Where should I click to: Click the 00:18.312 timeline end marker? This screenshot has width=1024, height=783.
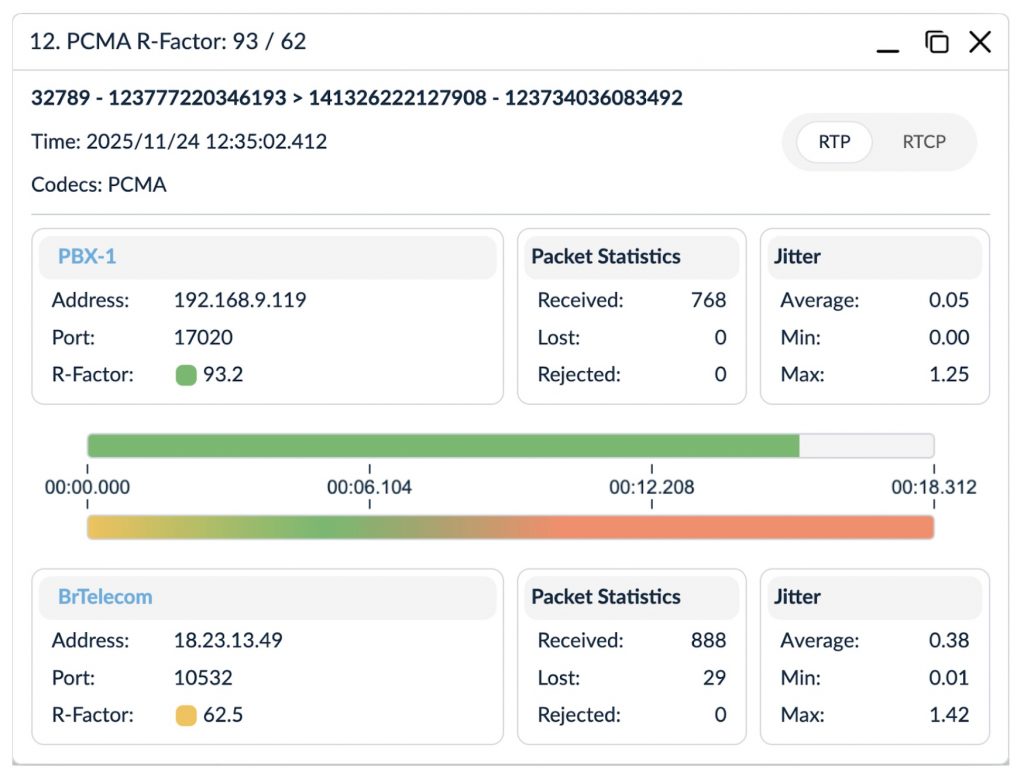[x=933, y=488]
